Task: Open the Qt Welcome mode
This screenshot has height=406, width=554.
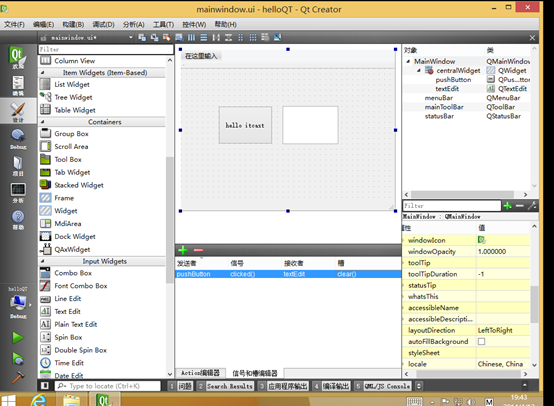Action: (x=18, y=58)
